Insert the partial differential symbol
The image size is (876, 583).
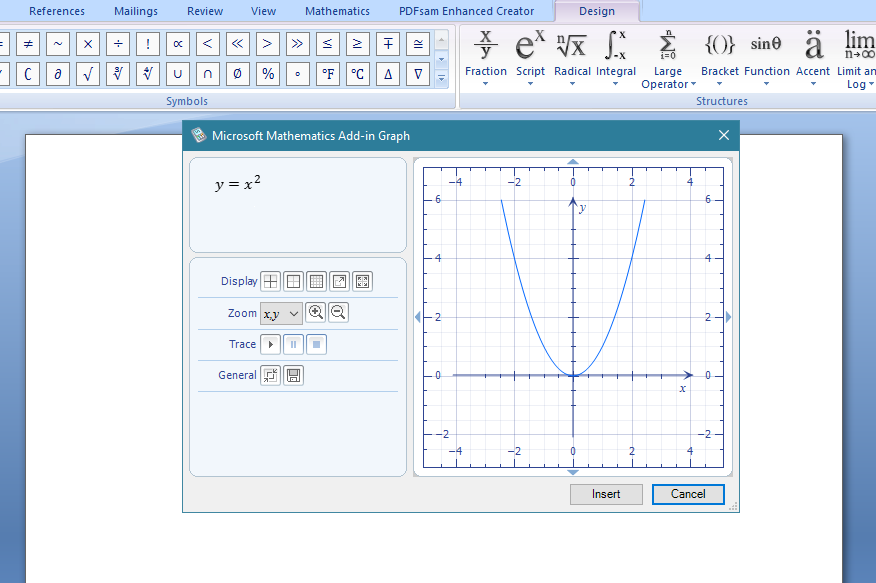tap(58, 74)
